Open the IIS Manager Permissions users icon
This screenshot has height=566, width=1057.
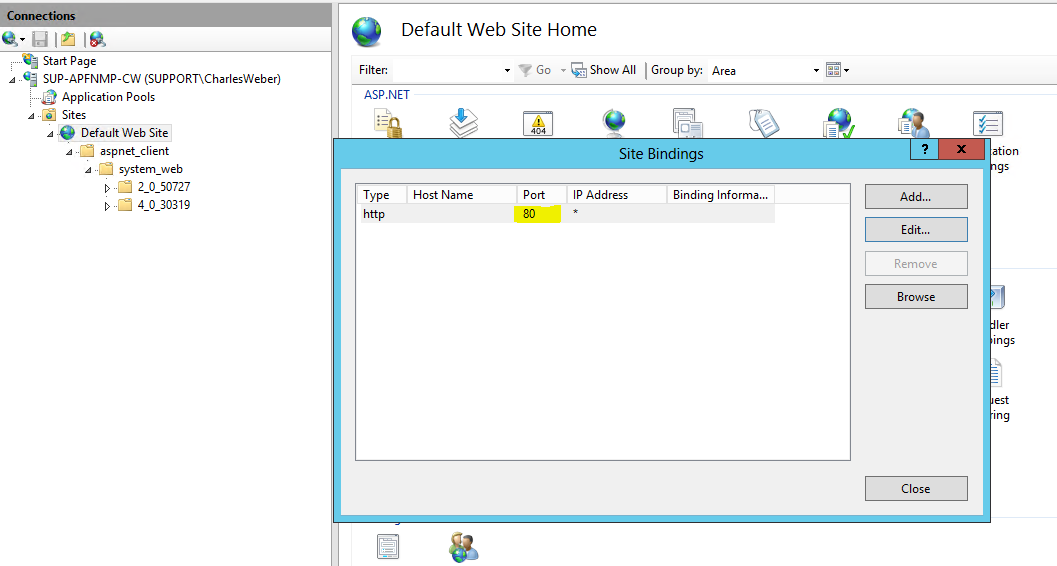(x=464, y=546)
